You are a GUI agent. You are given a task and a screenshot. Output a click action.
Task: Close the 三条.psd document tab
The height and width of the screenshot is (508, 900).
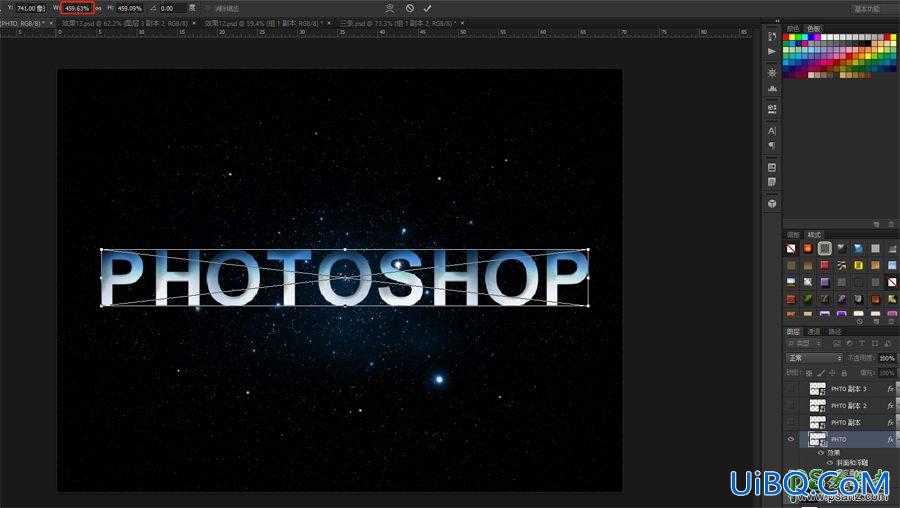462,23
